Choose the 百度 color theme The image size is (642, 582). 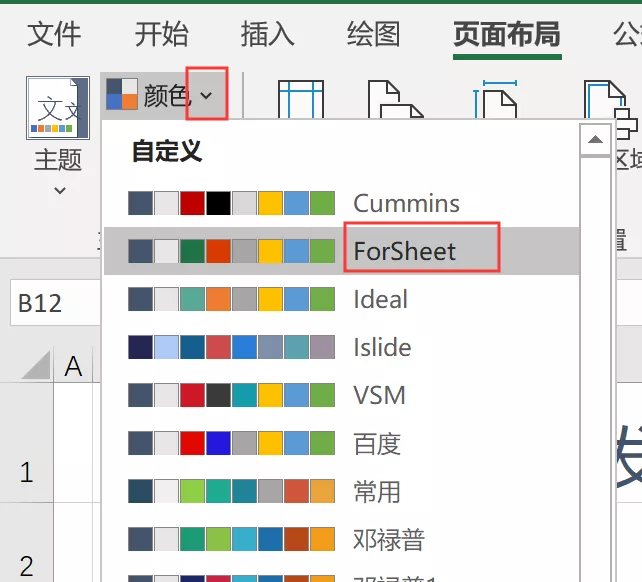click(341, 443)
